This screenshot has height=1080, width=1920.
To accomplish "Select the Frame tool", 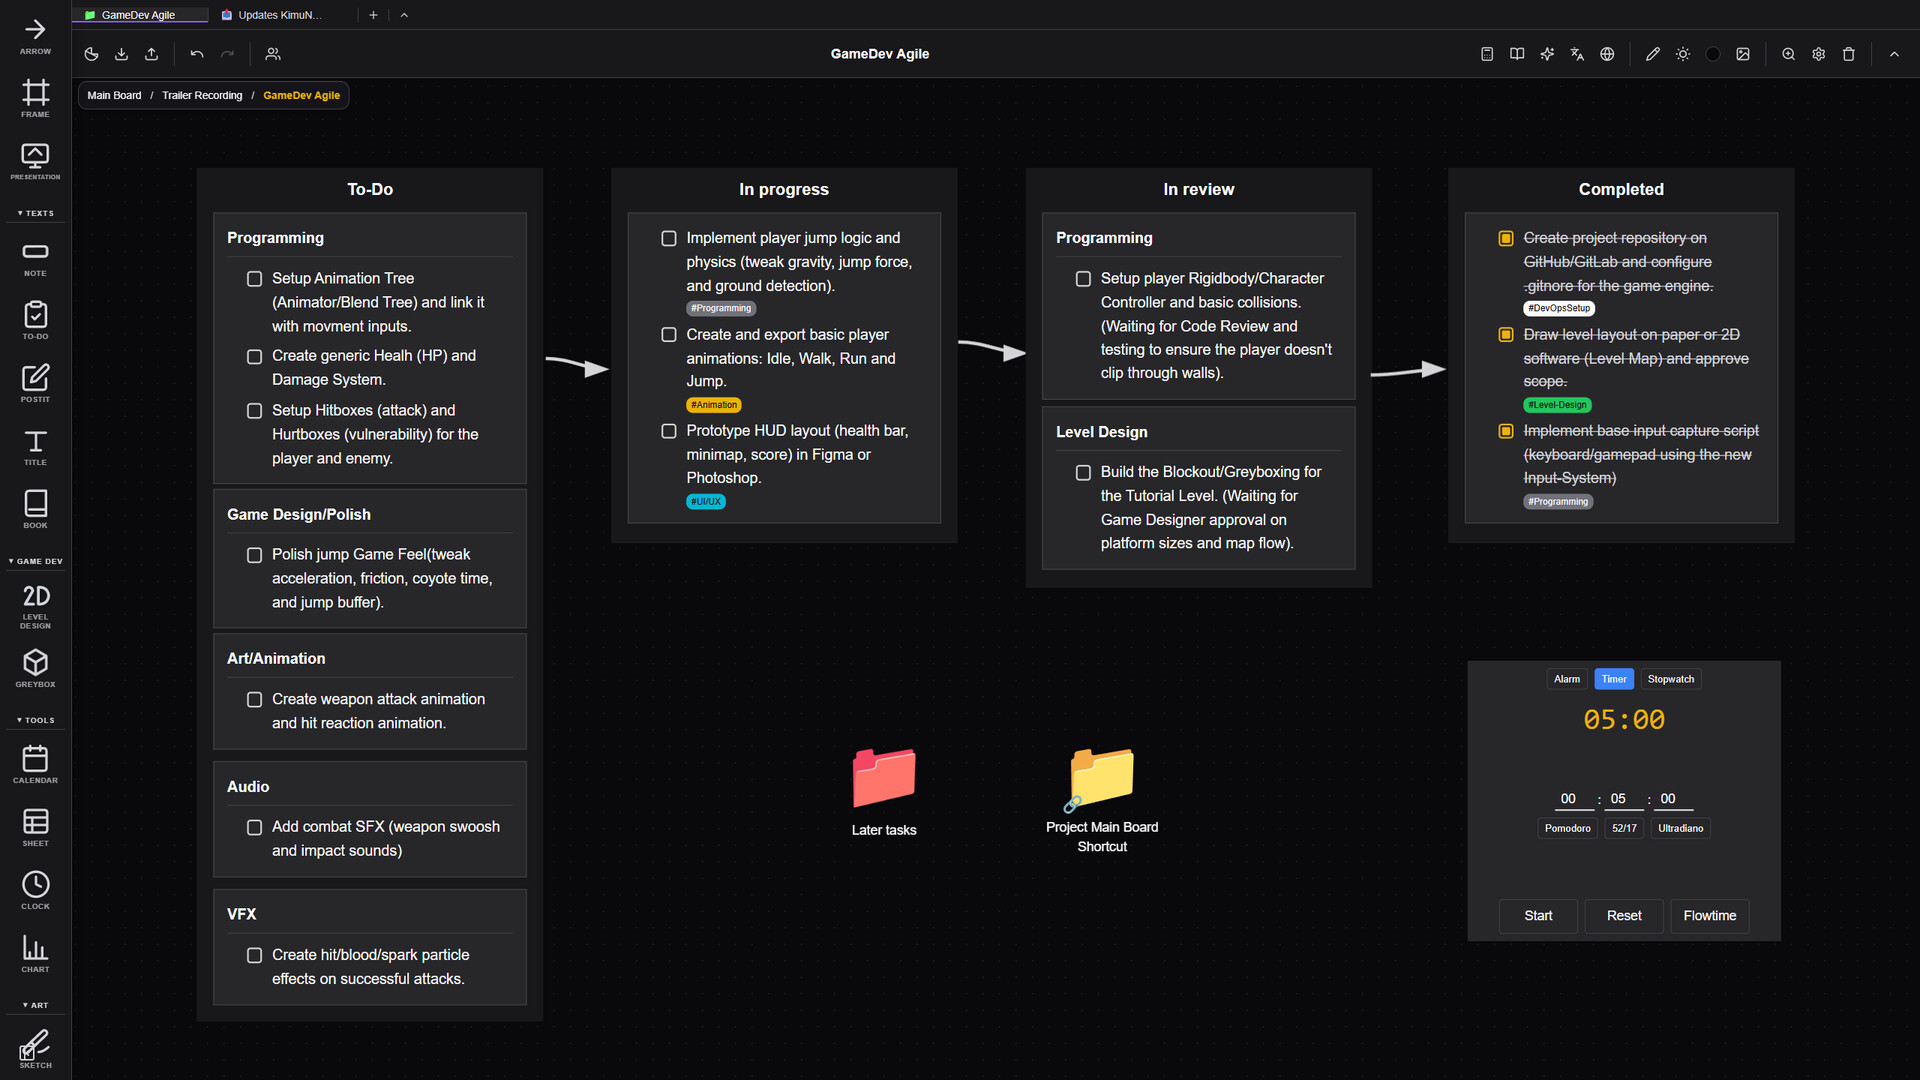I will 35,98.
